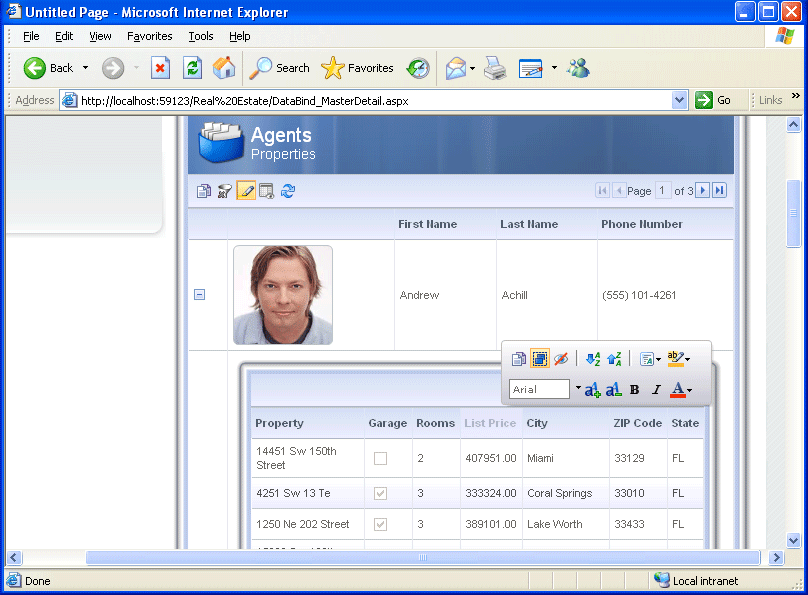Click the vertical scrollbar down arrow
The height and width of the screenshot is (595, 808).
click(794, 540)
